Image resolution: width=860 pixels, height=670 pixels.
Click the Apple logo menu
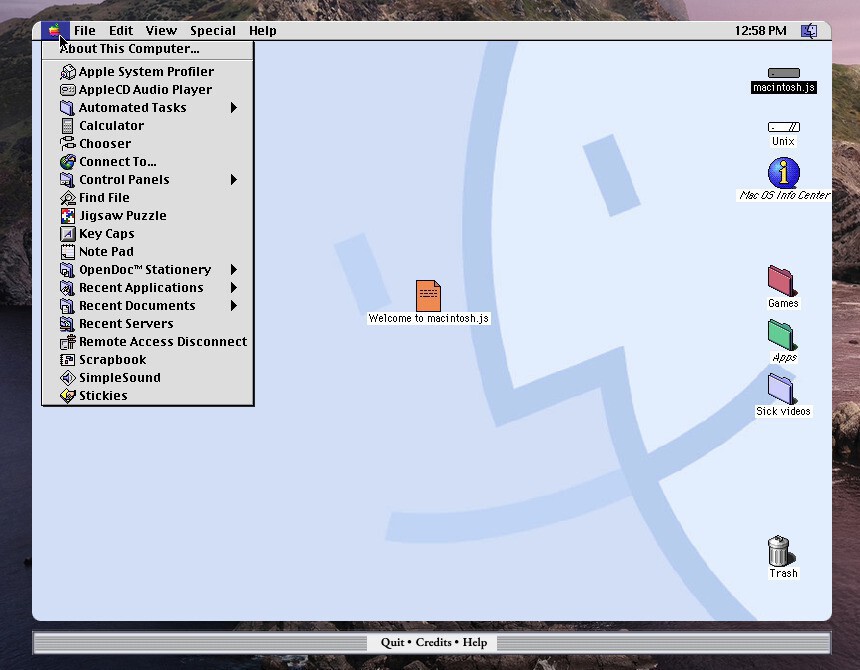point(54,31)
